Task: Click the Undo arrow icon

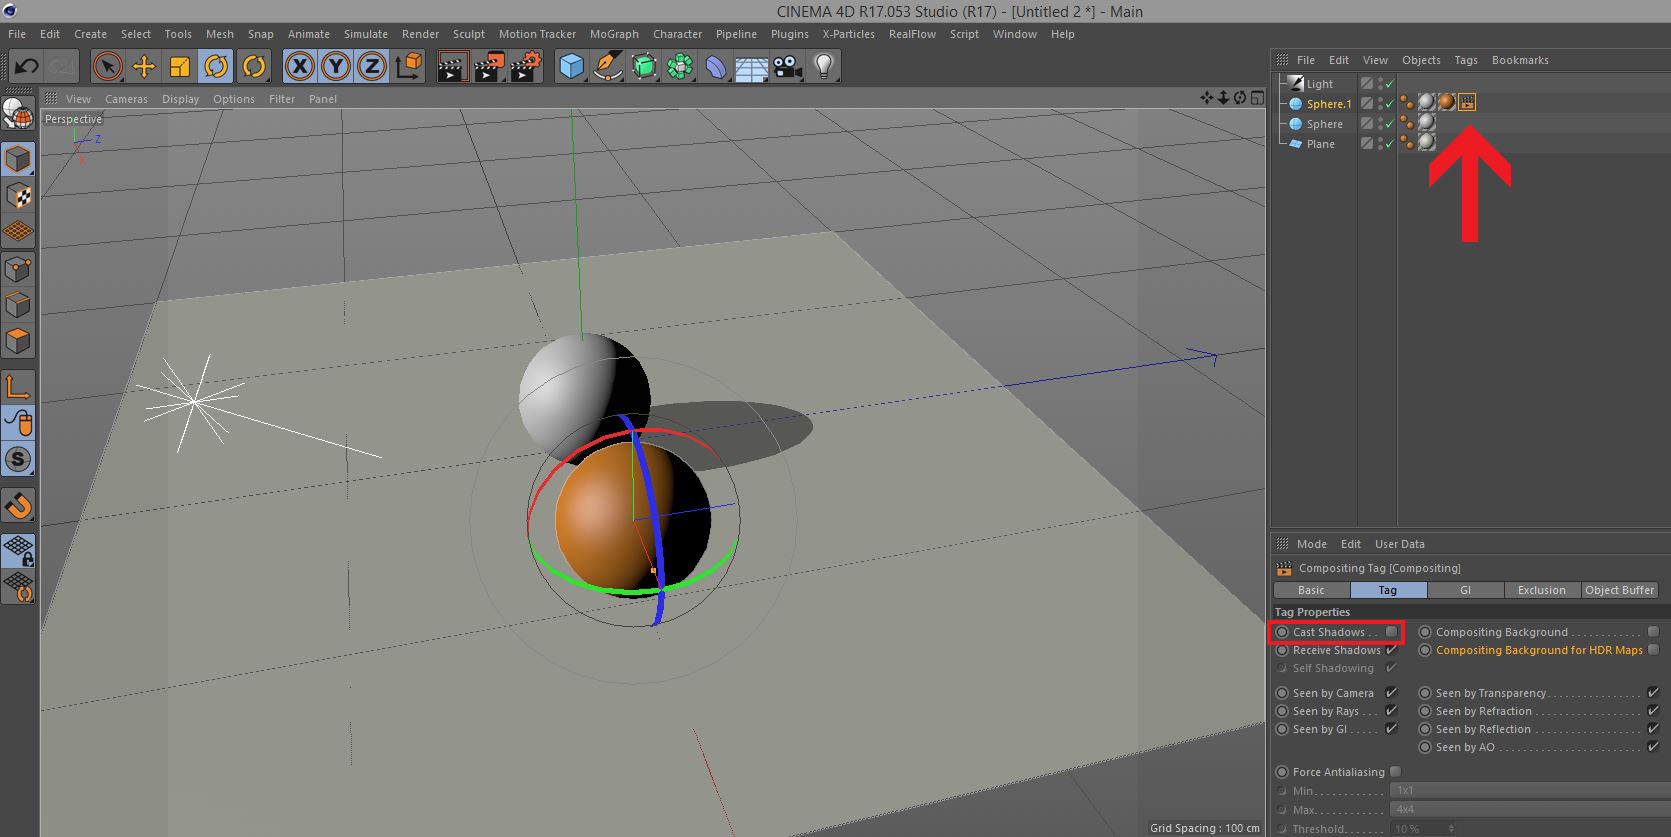Action: [27, 67]
